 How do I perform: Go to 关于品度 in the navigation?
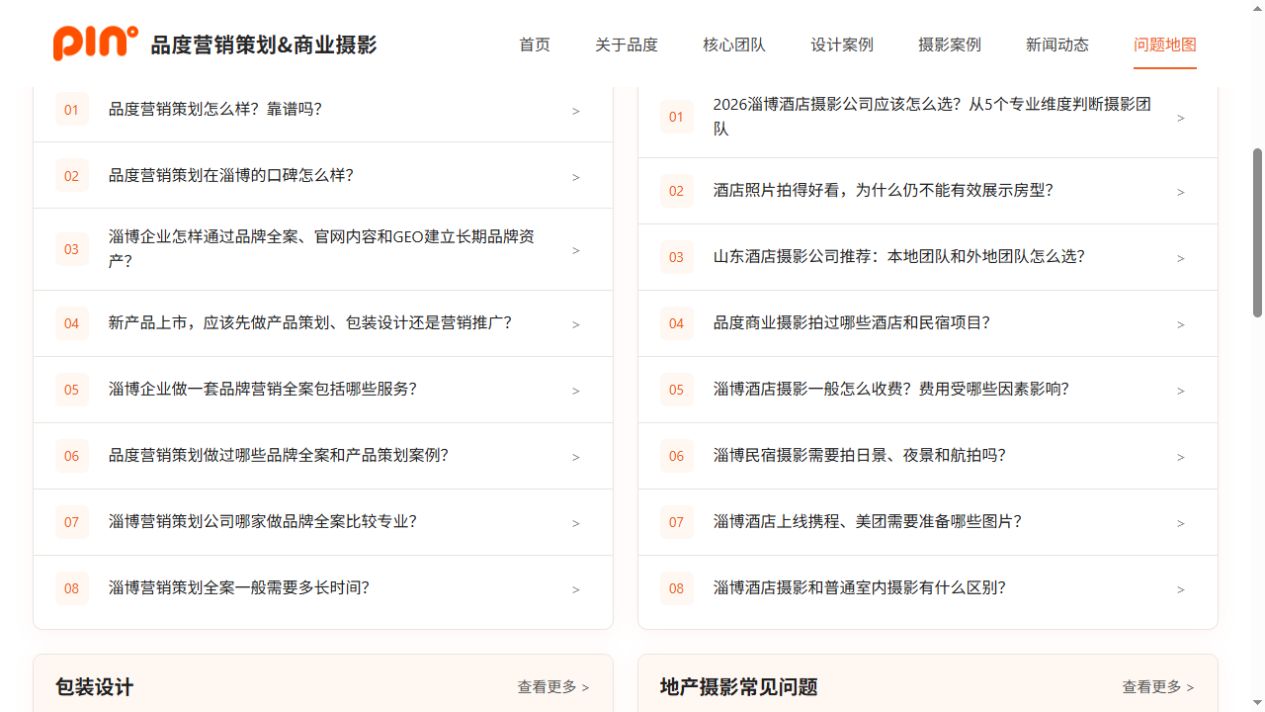[x=627, y=45]
